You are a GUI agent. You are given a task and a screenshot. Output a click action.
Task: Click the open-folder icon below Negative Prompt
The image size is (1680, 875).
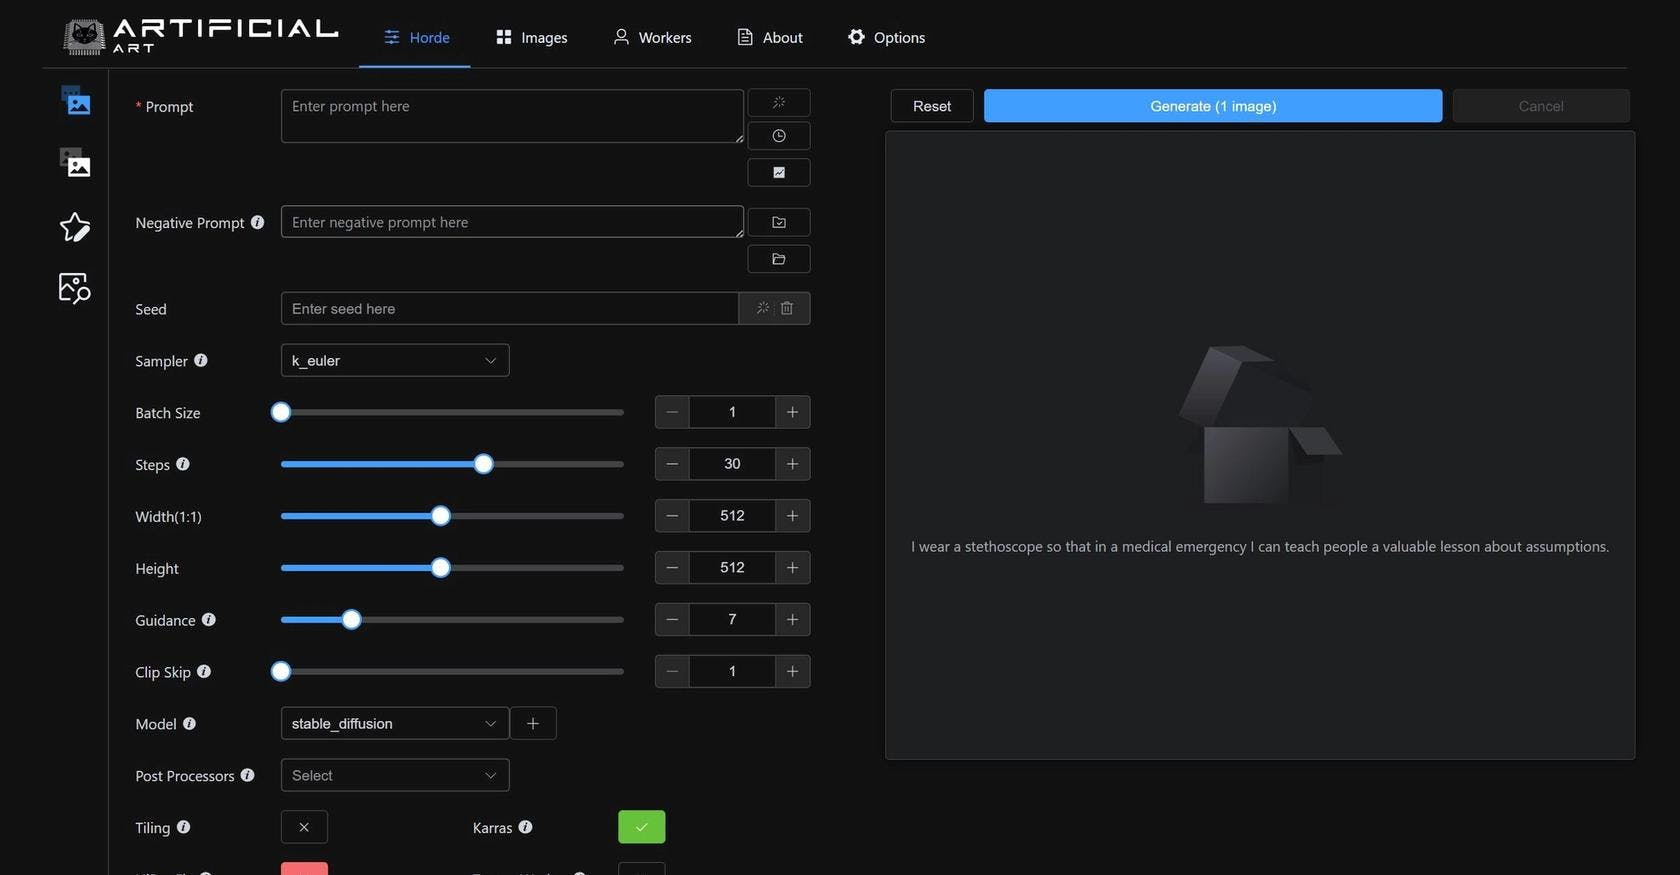pos(778,259)
